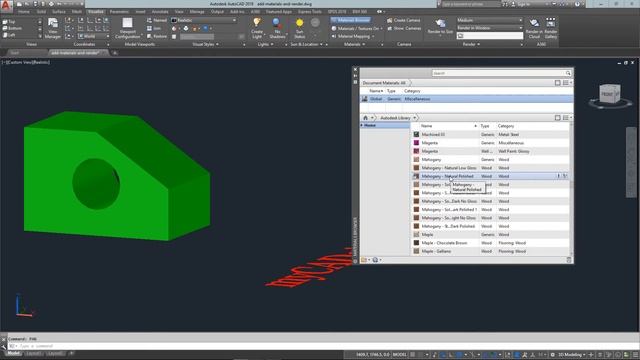Switch to the Mesh ribbon tab
This screenshot has height=360, width=640.
pos(77,12)
